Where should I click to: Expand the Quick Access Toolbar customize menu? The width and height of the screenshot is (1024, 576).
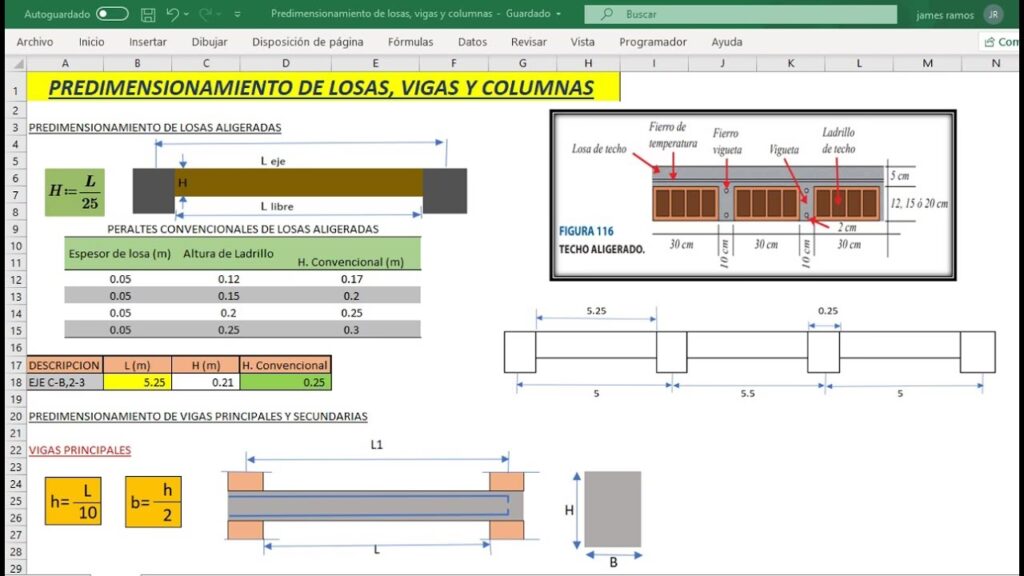tap(237, 15)
